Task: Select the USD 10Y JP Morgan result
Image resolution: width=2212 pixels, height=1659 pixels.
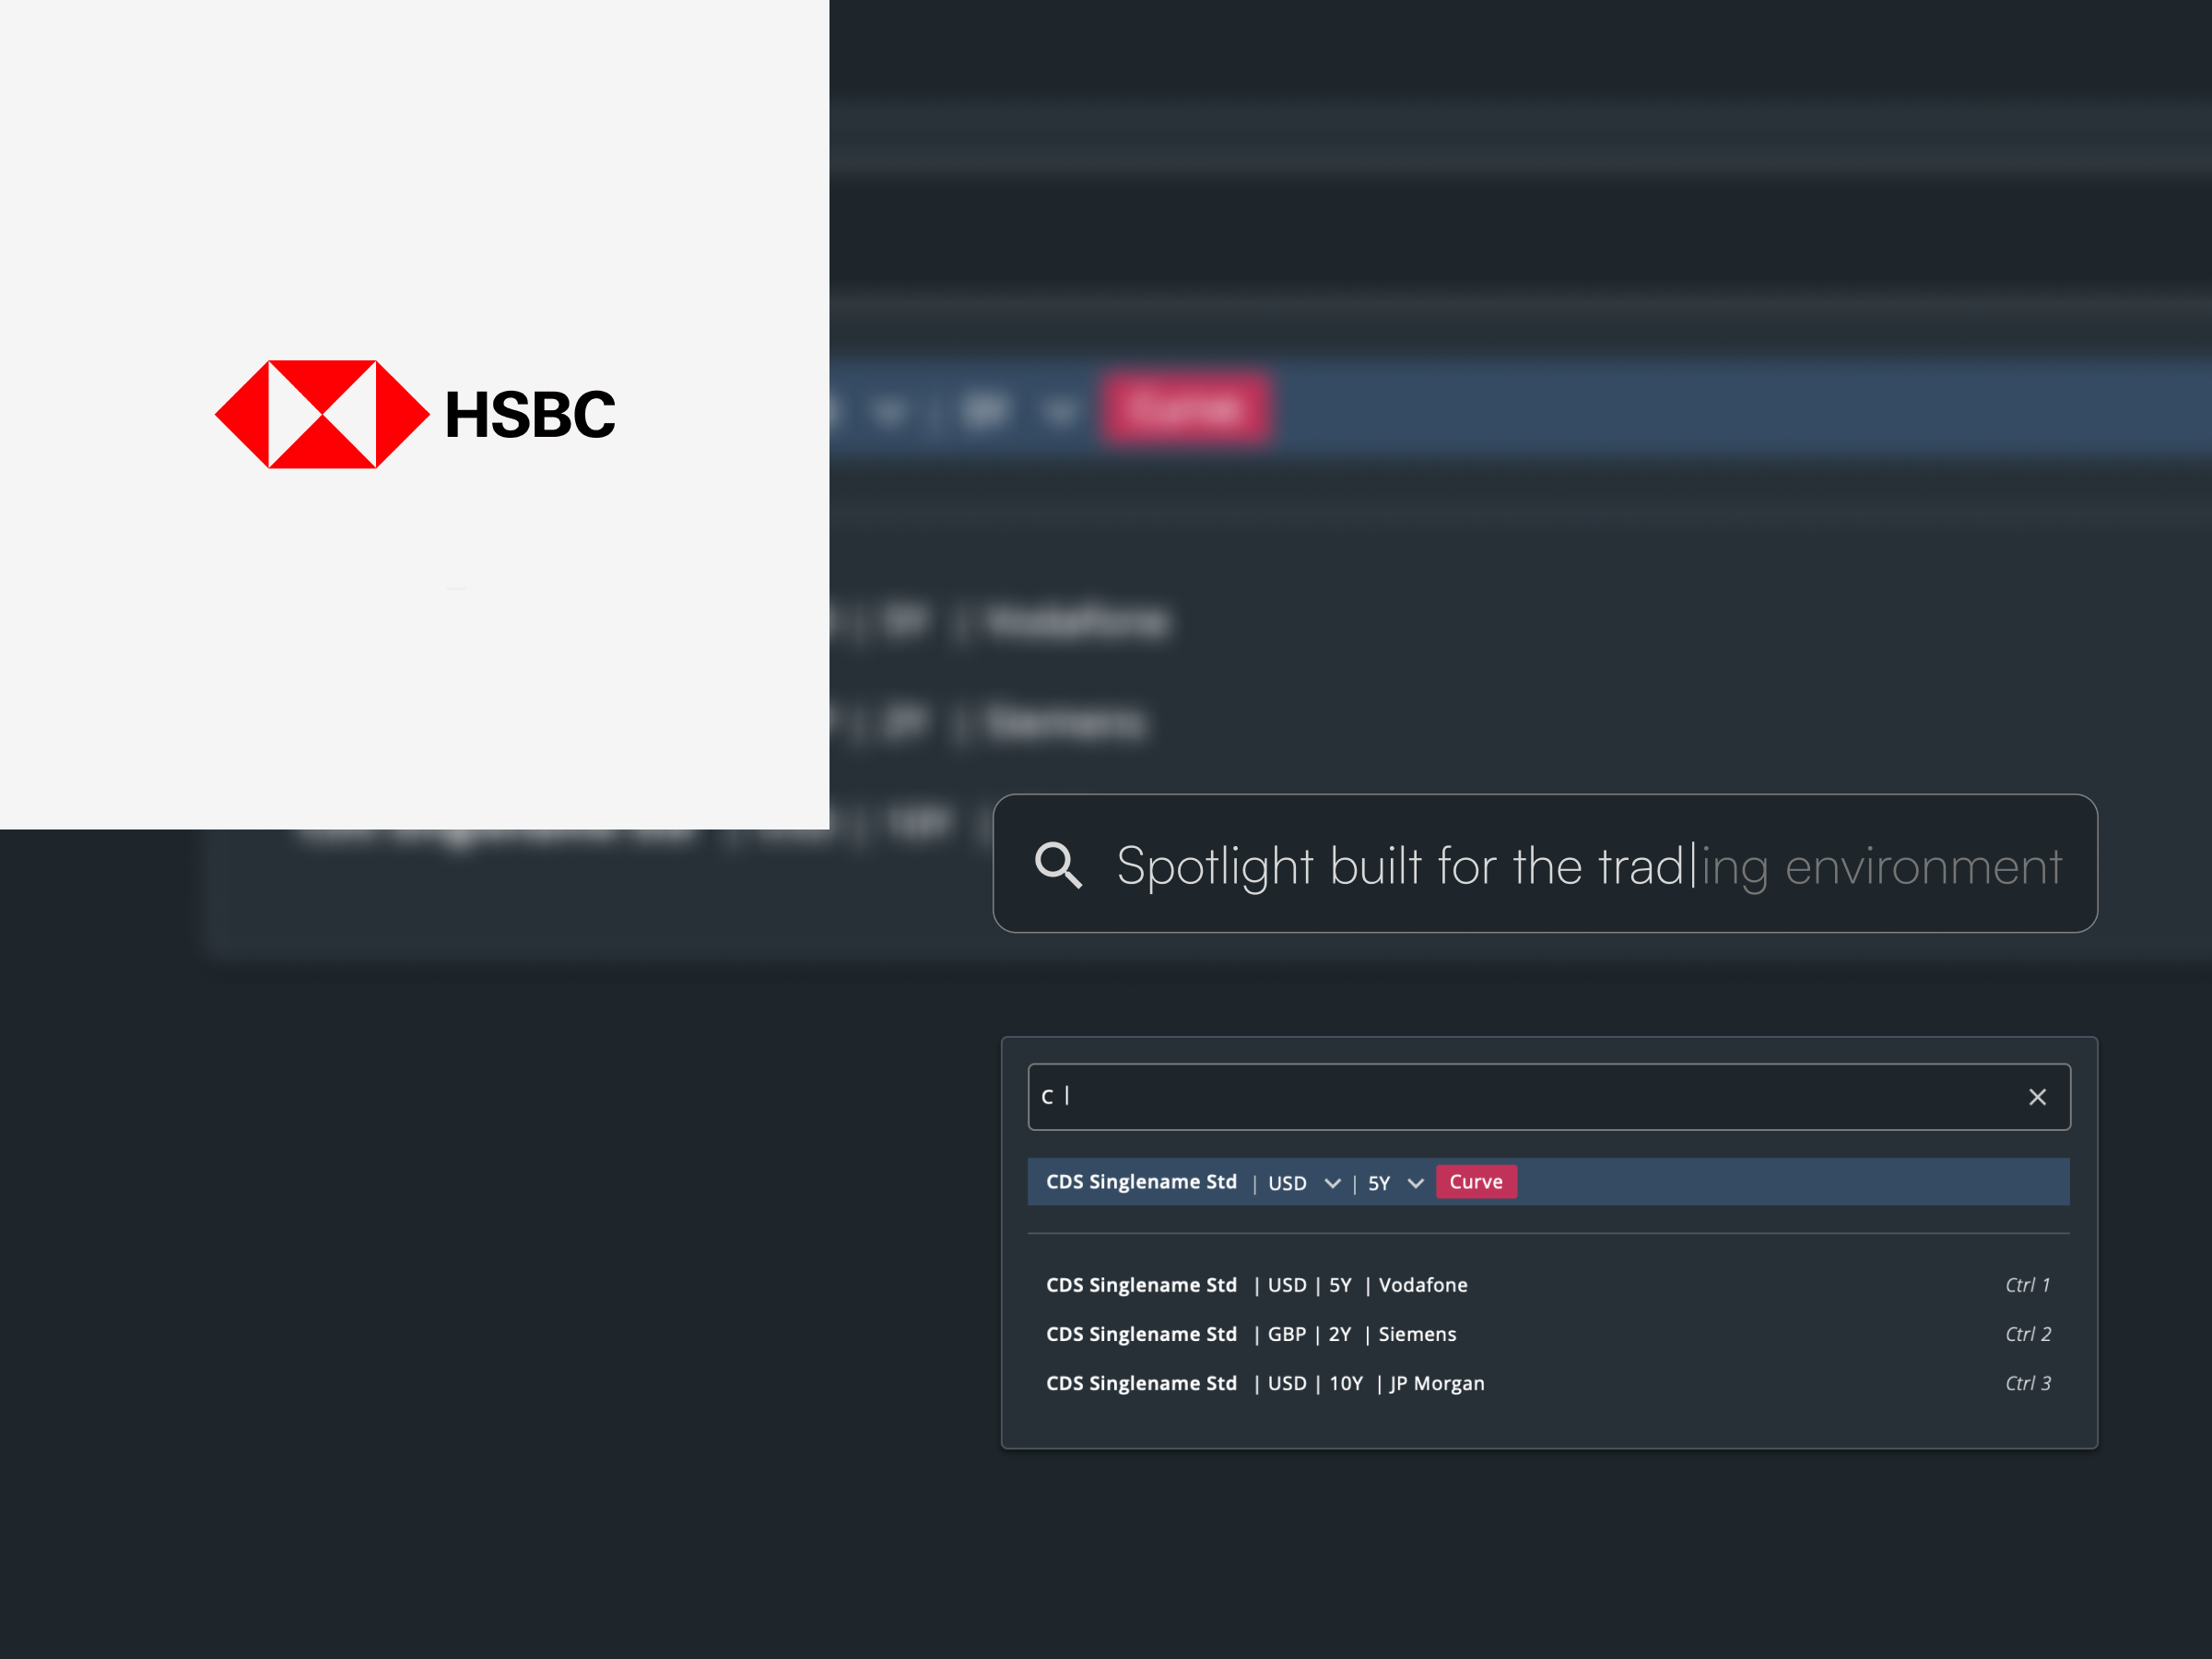Action: [x=1549, y=1383]
